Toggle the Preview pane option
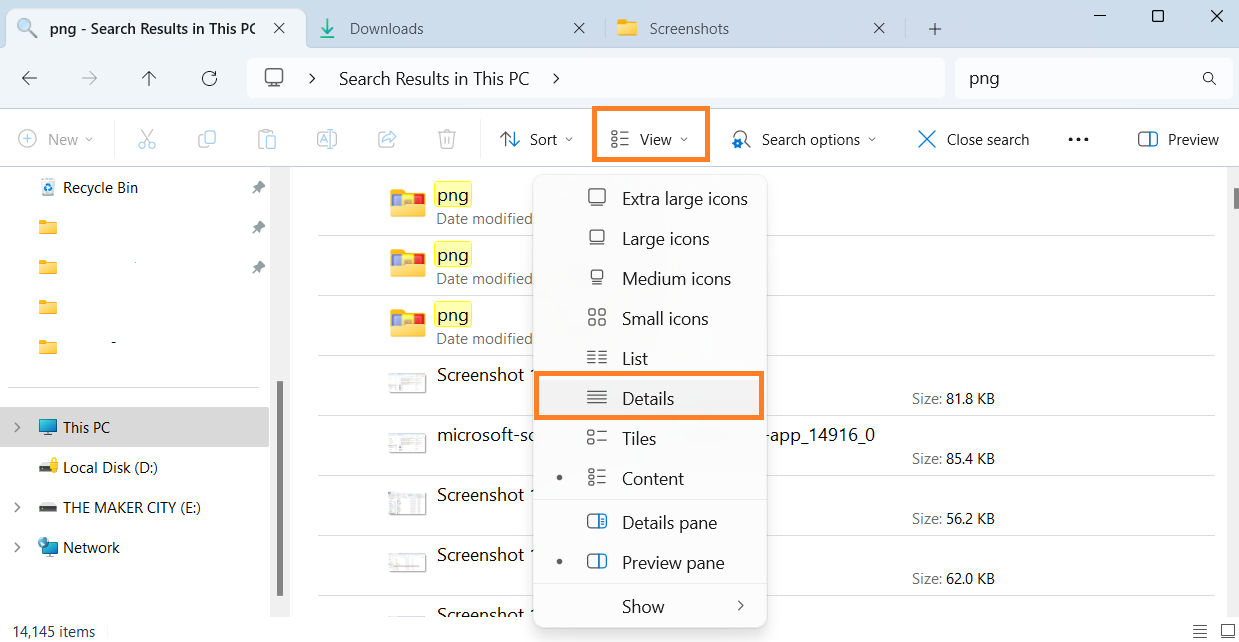 [672, 563]
